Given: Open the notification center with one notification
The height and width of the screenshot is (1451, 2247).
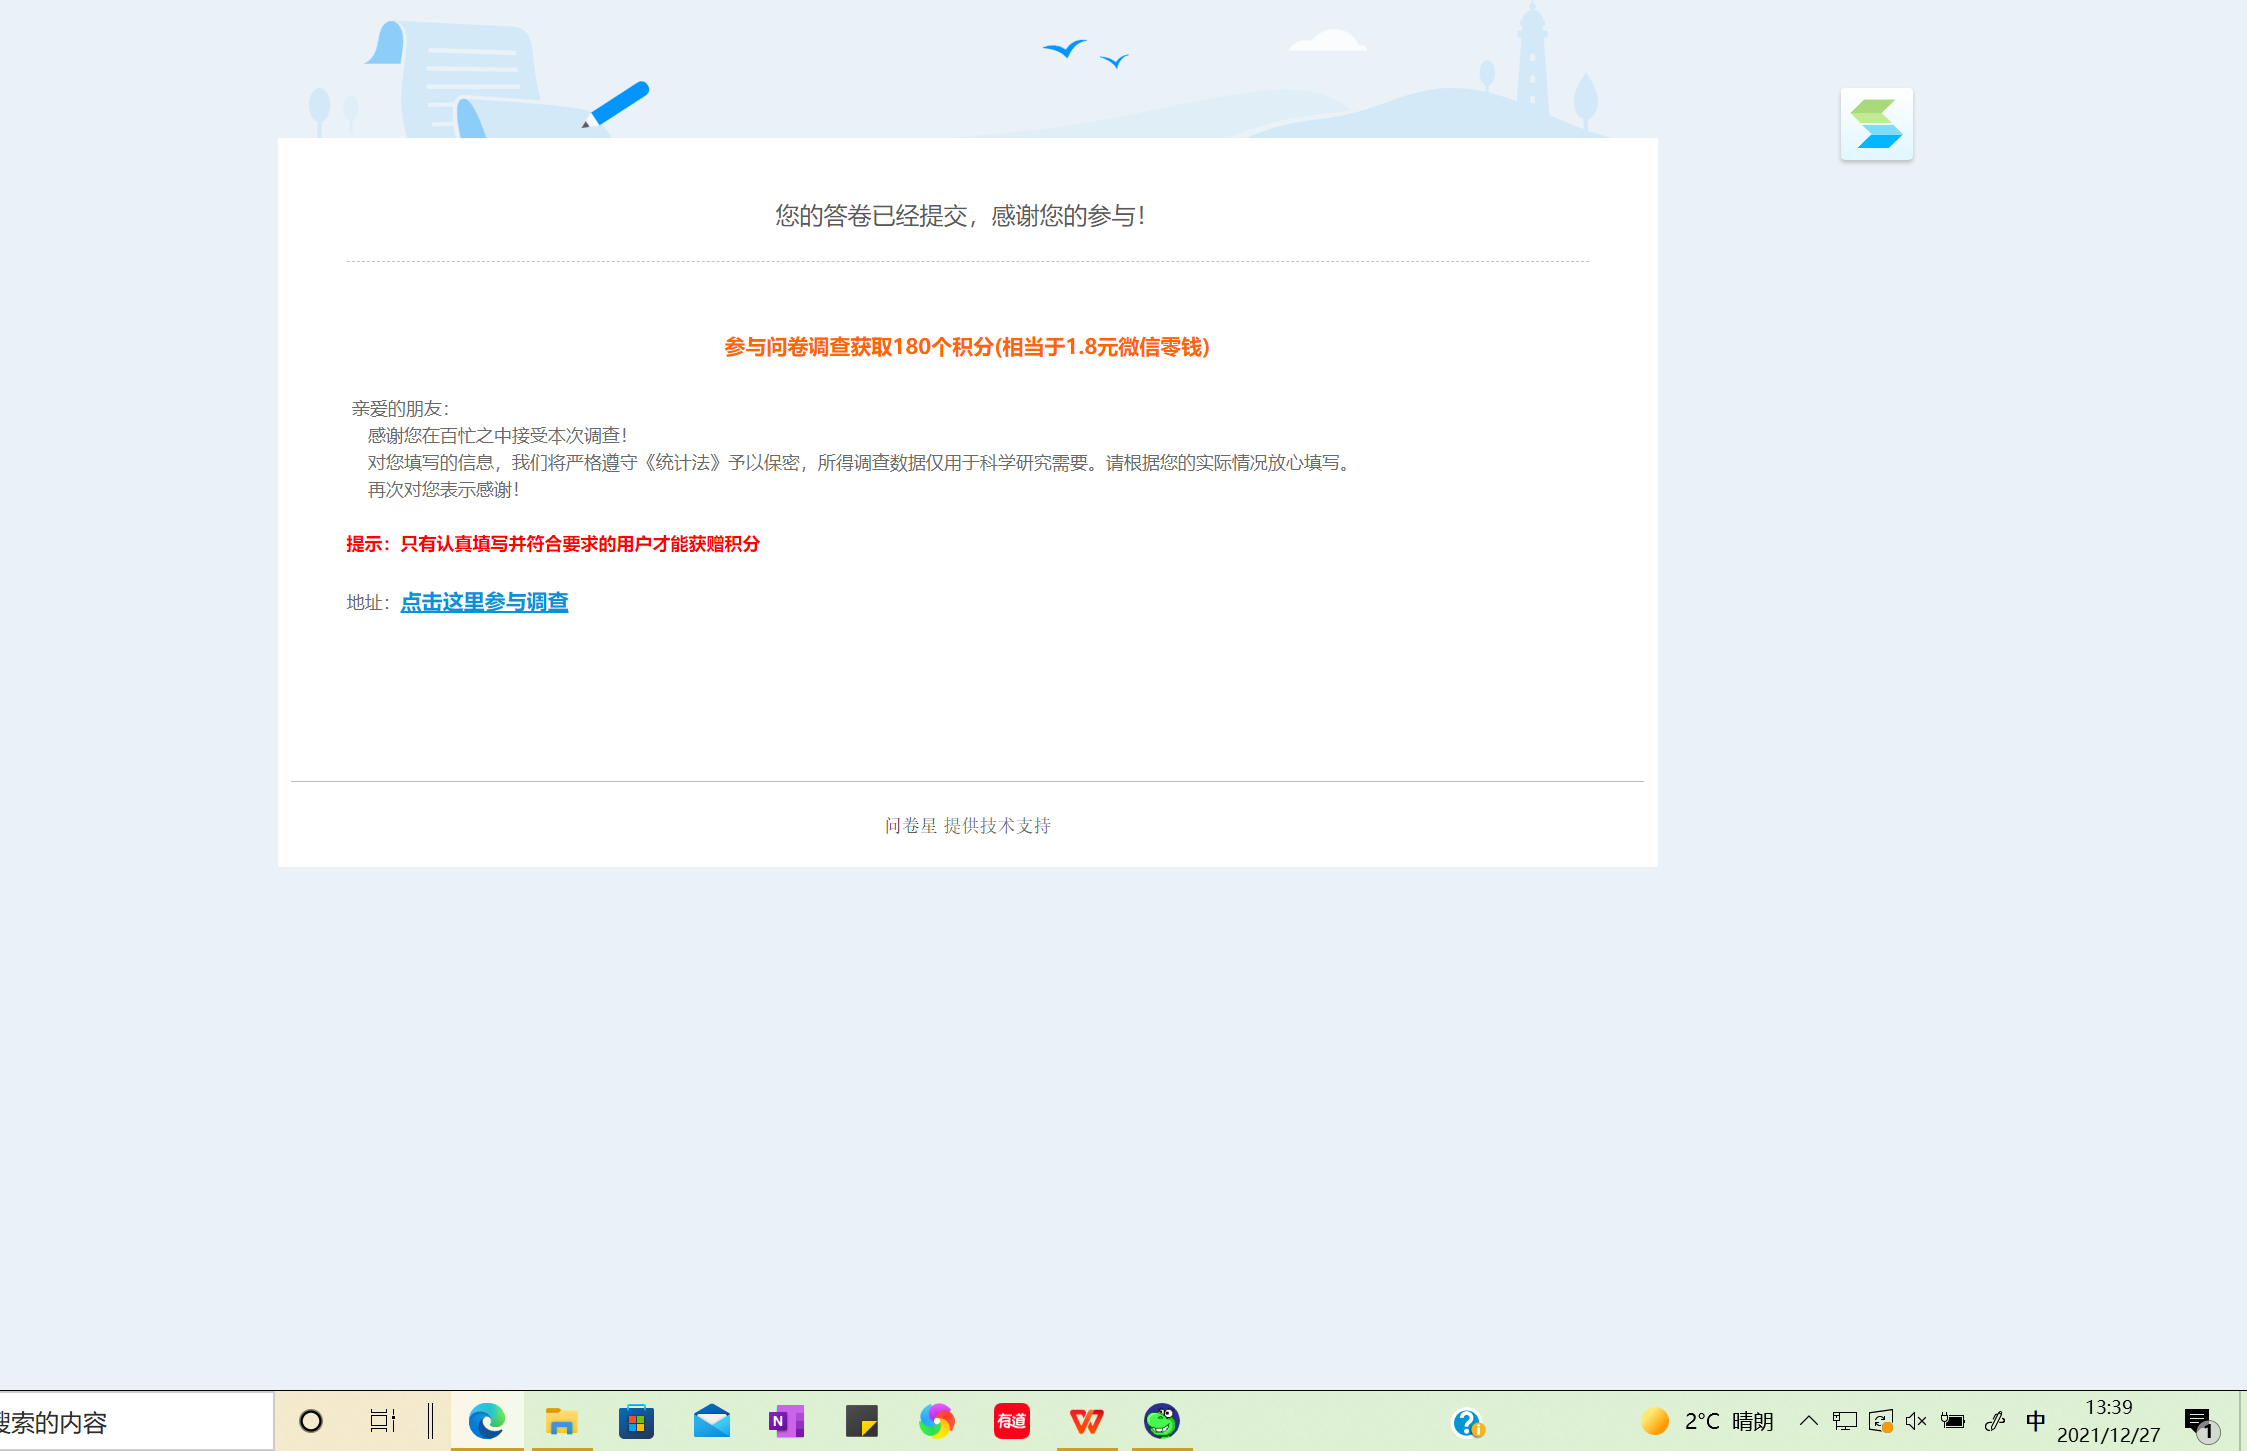Looking at the screenshot, I should point(2198,1422).
